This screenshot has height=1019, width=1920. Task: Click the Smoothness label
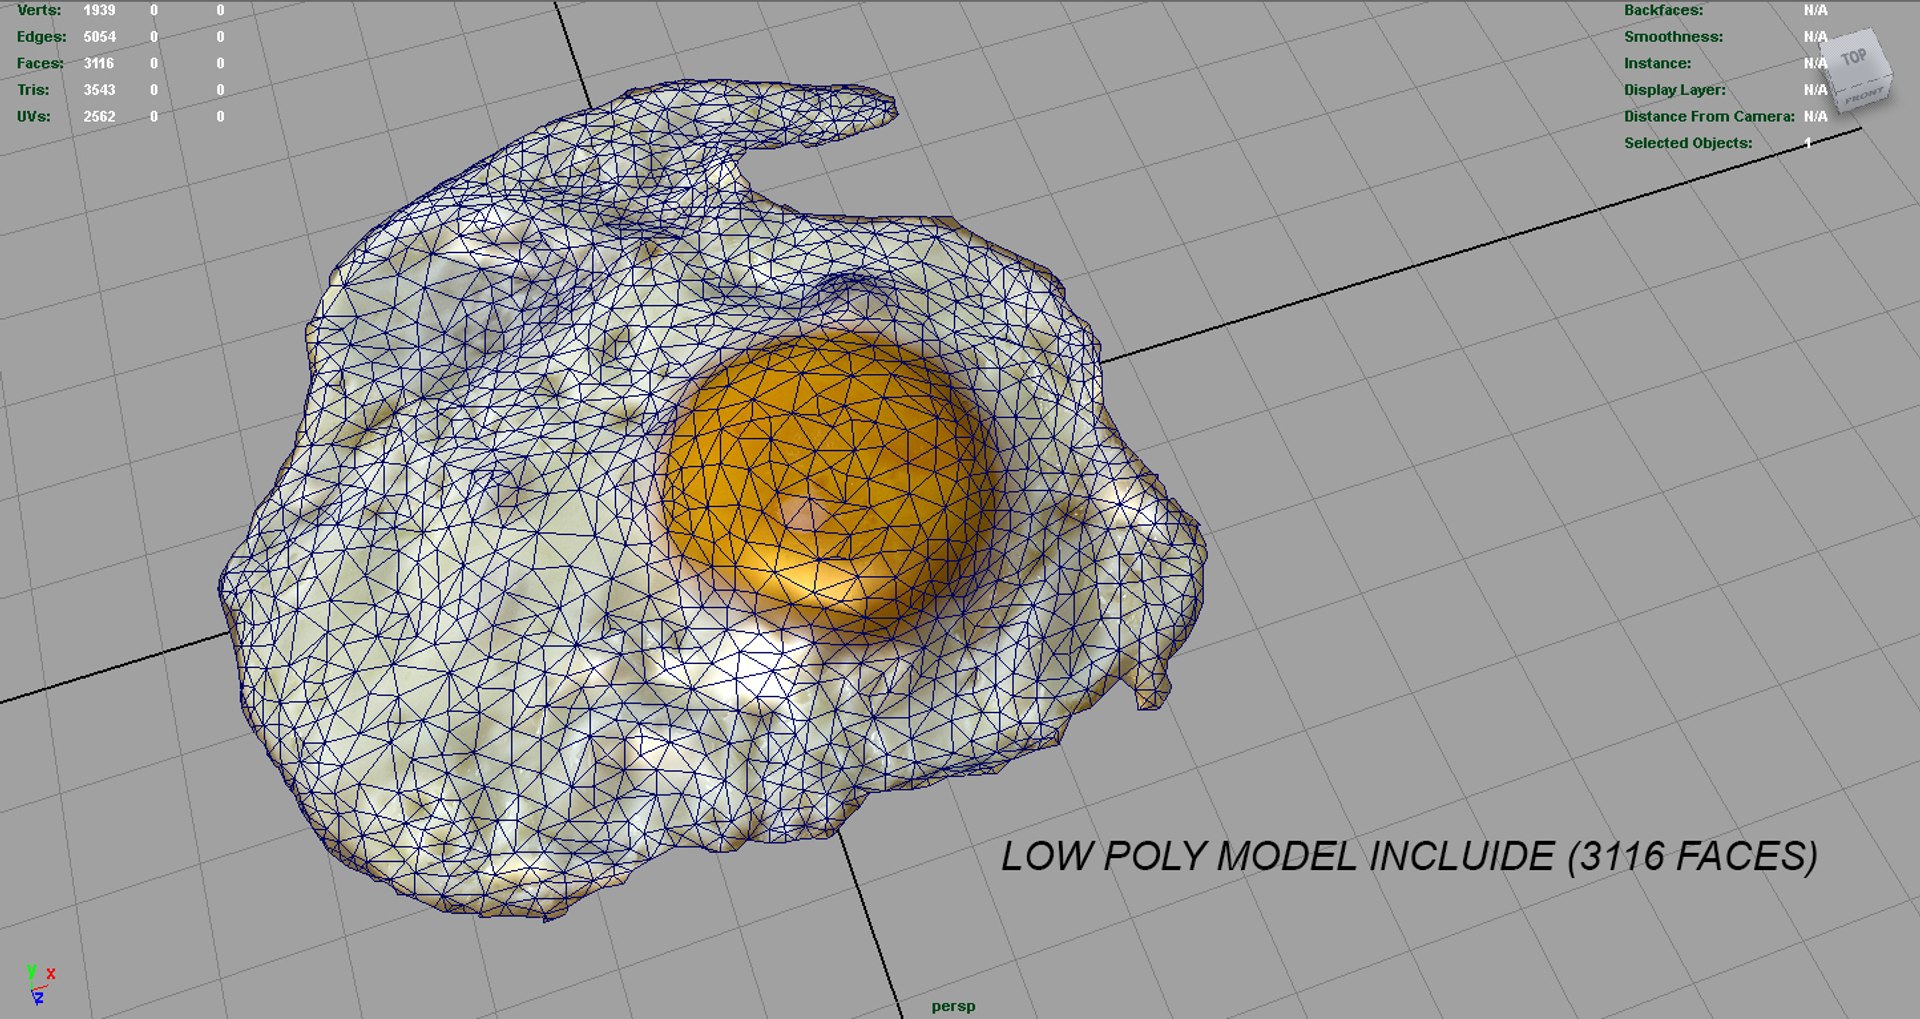[x=1673, y=37]
